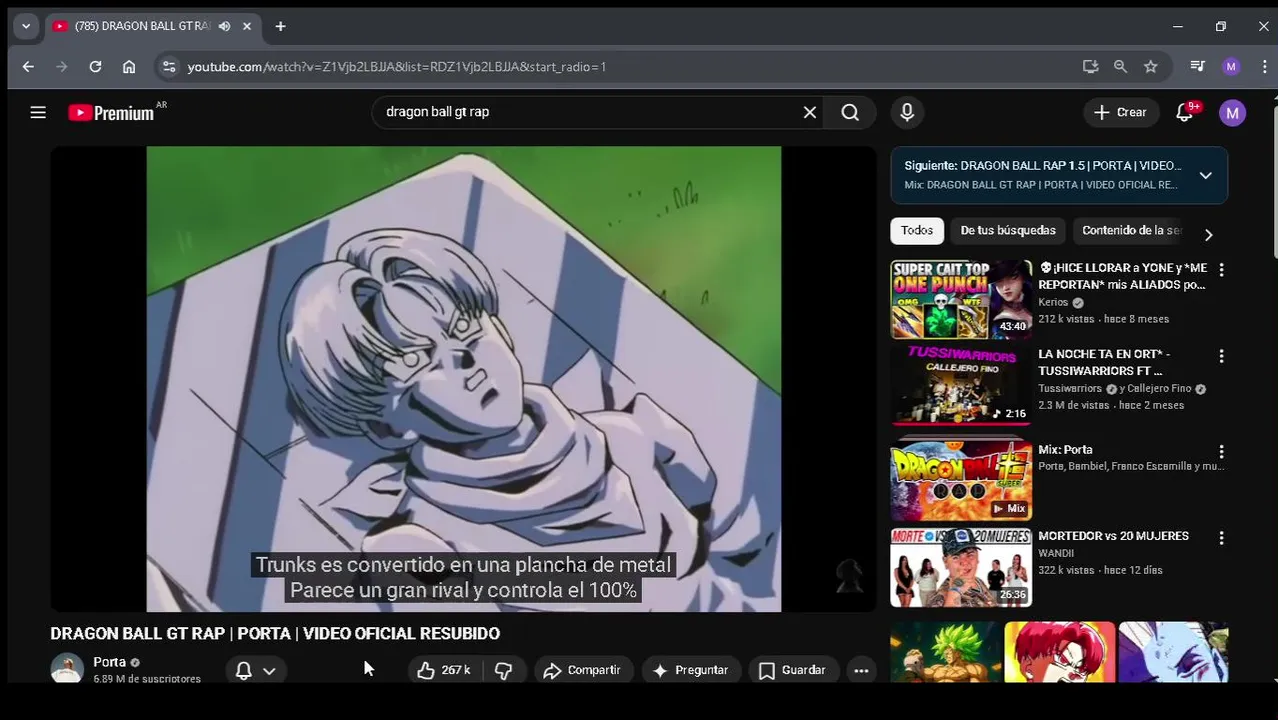1278x720 pixels.
Task: Dislike the video
Action: tap(504, 670)
